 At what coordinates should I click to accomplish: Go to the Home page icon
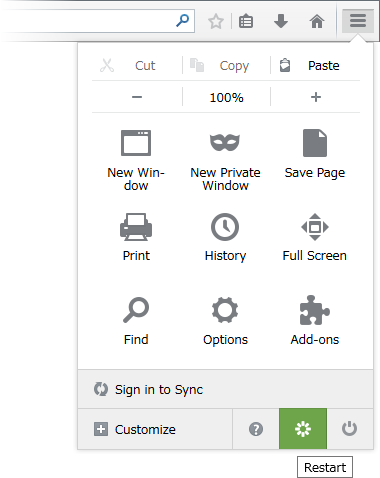tap(317, 22)
